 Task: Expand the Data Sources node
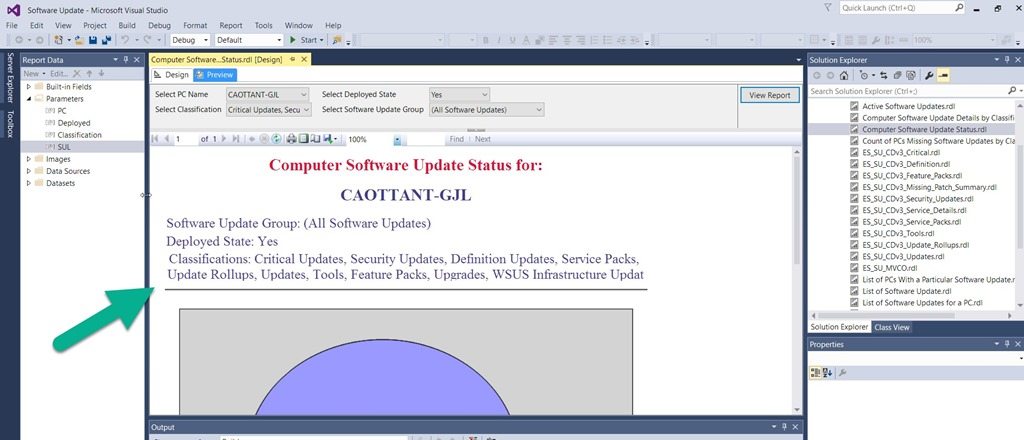pyautogui.click(x=28, y=171)
